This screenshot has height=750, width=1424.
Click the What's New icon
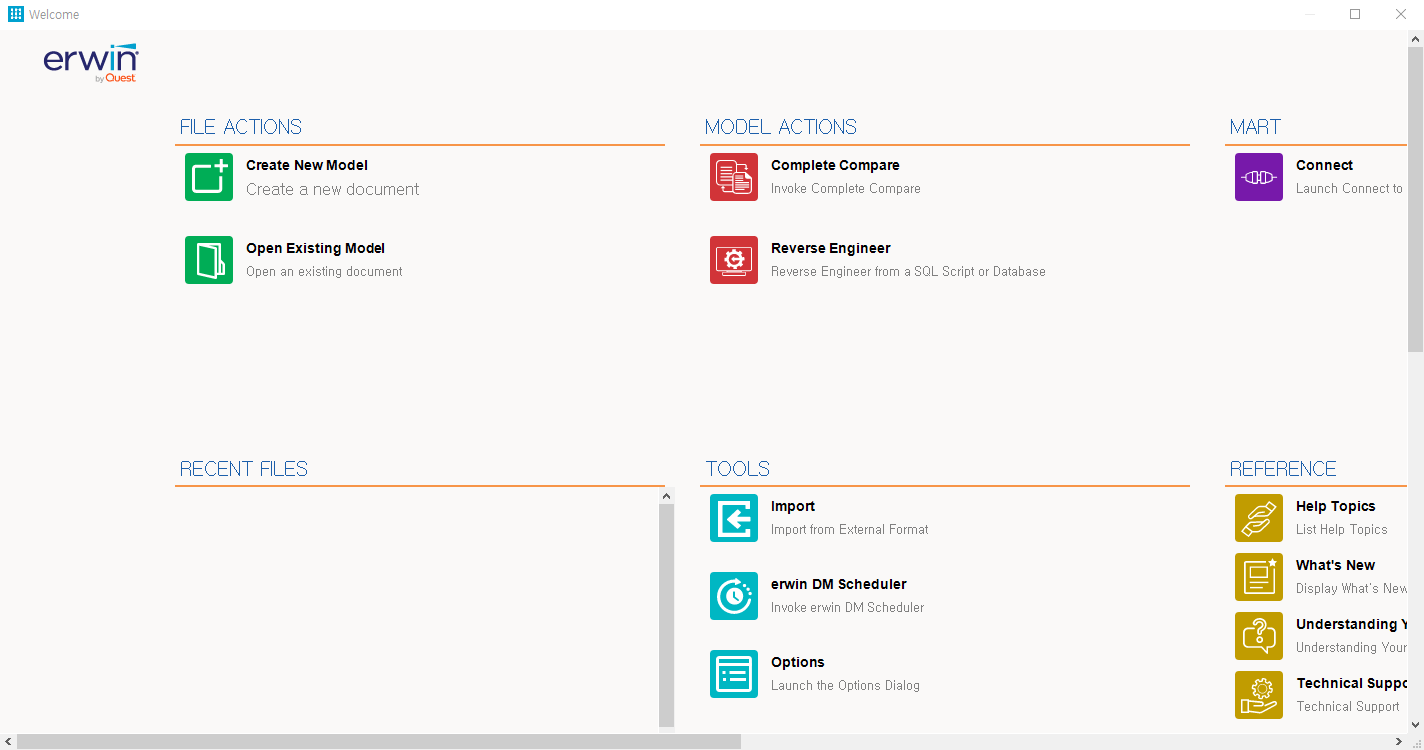coord(1259,577)
